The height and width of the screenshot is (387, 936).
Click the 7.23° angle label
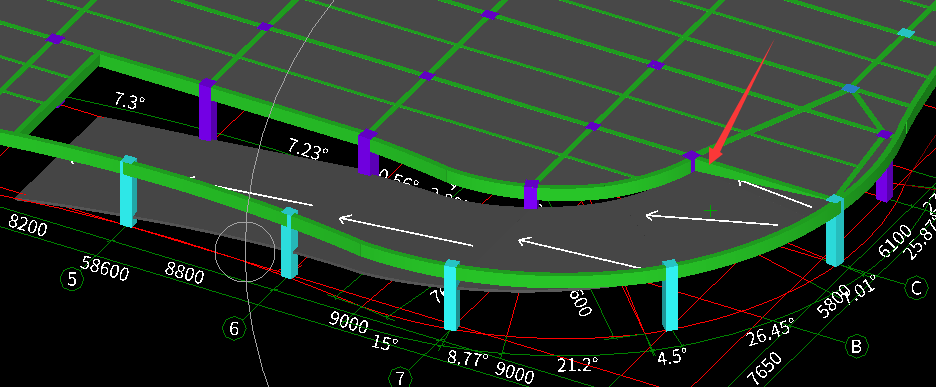[x=308, y=148]
